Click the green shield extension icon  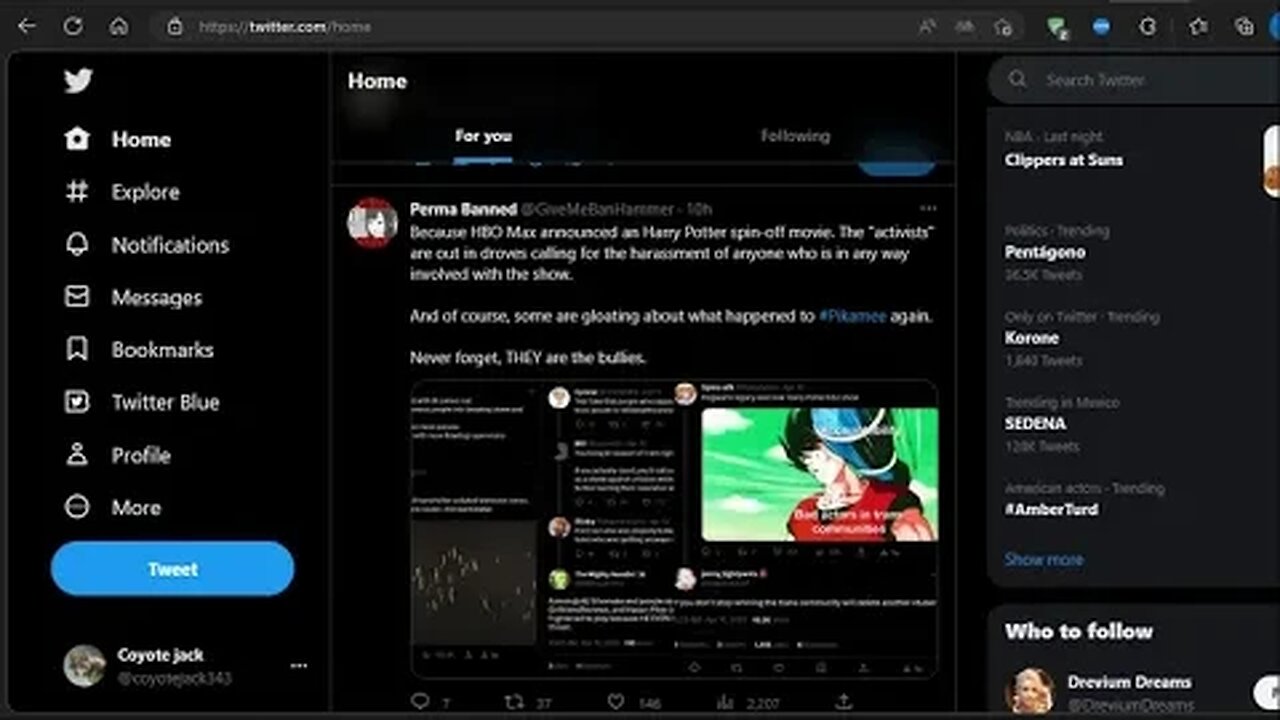click(1056, 28)
